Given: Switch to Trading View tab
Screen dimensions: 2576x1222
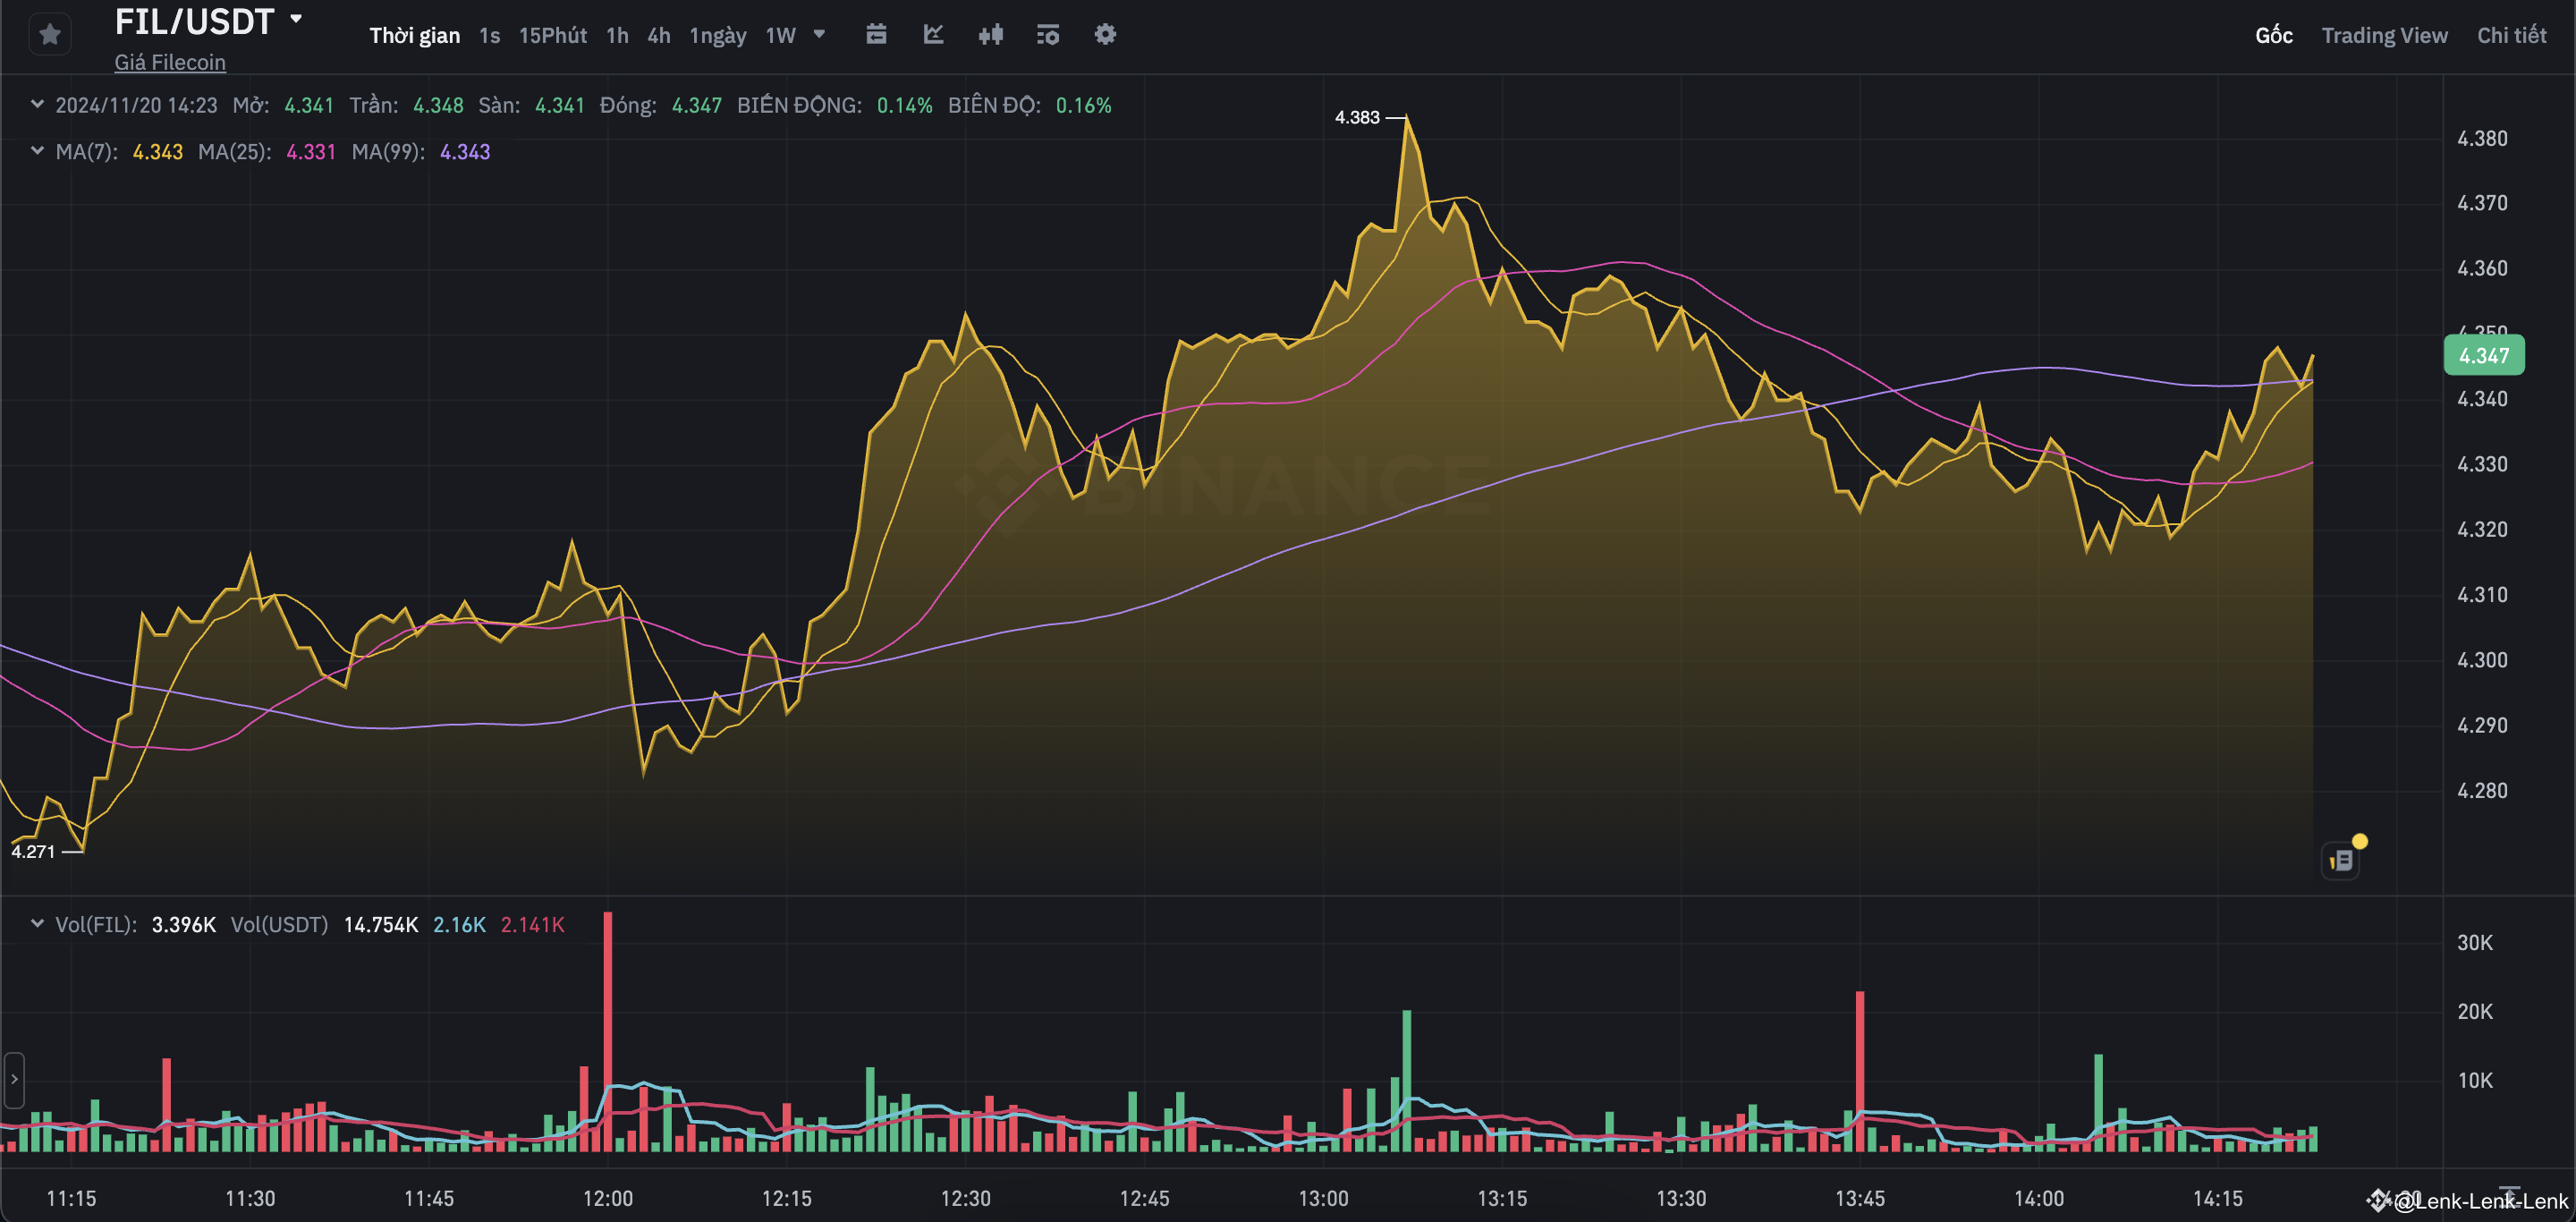Looking at the screenshot, I should 2384,35.
